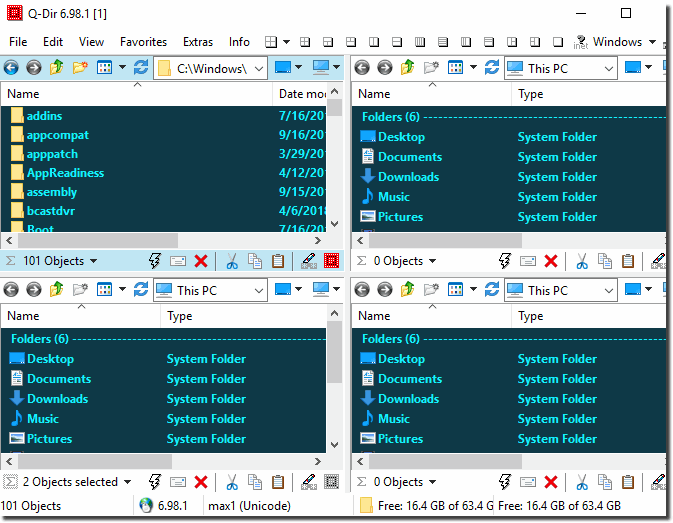Go up one level in top-right pane

(408, 67)
